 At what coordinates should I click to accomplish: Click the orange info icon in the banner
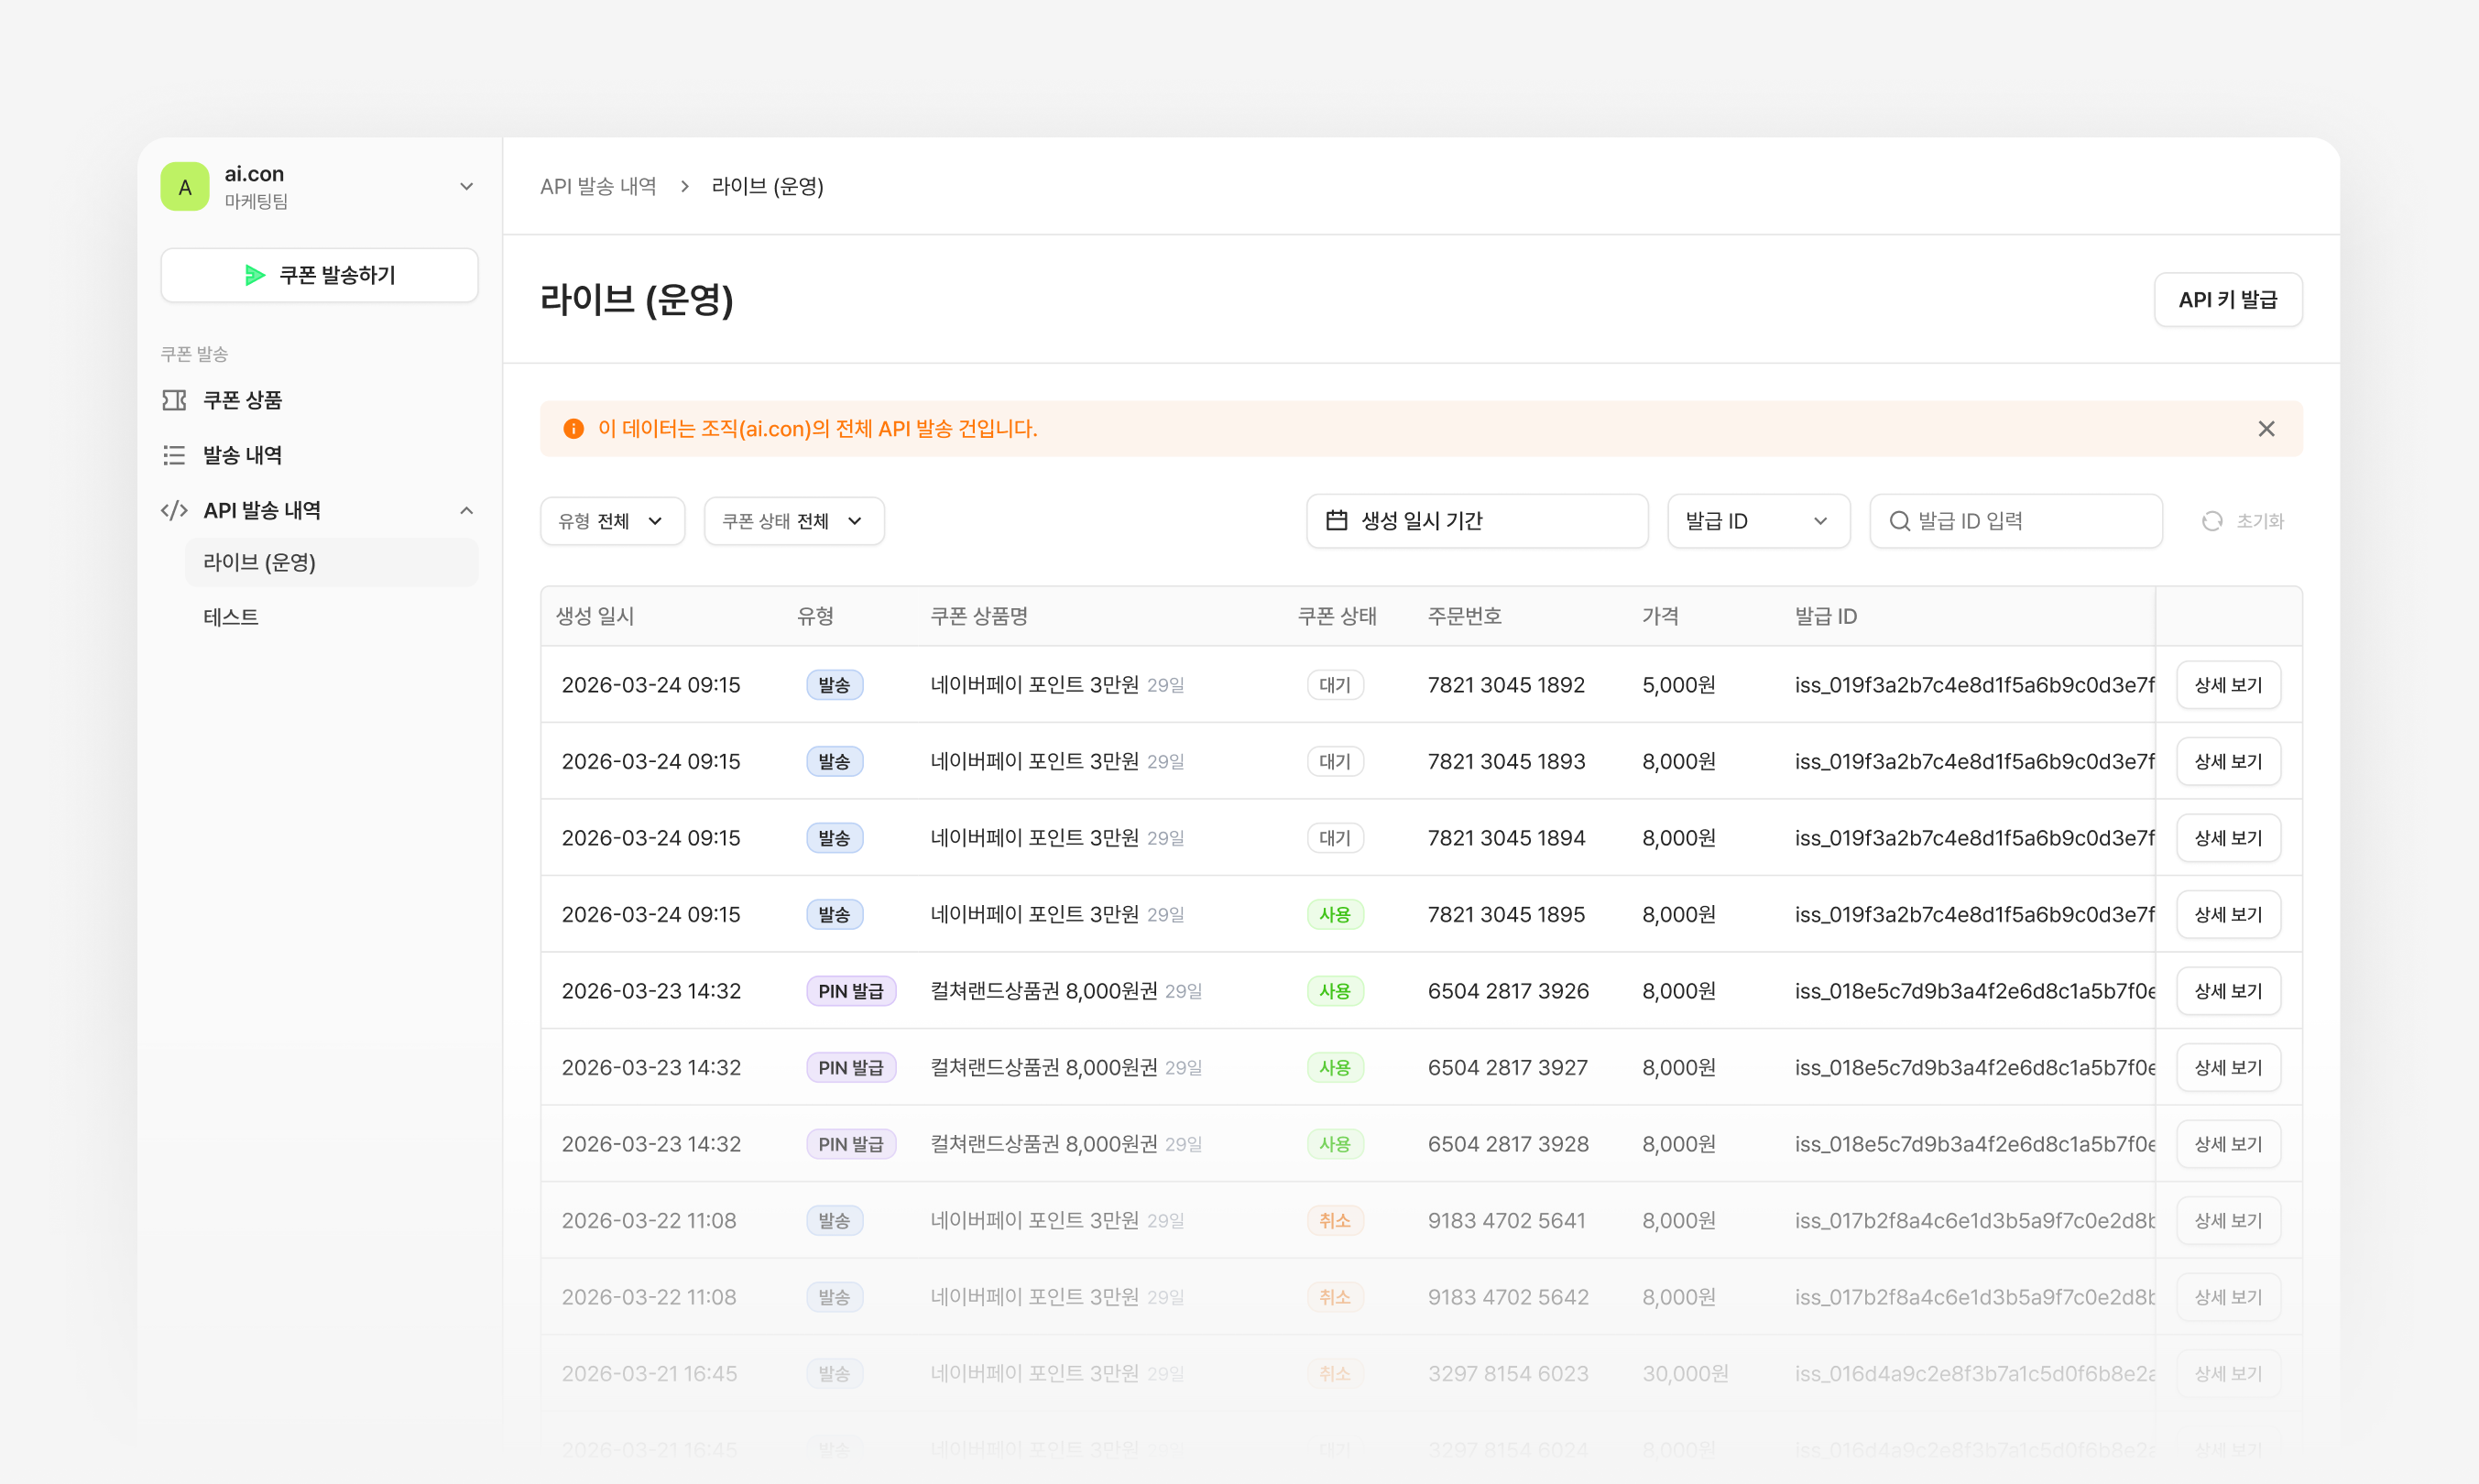point(573,429)
